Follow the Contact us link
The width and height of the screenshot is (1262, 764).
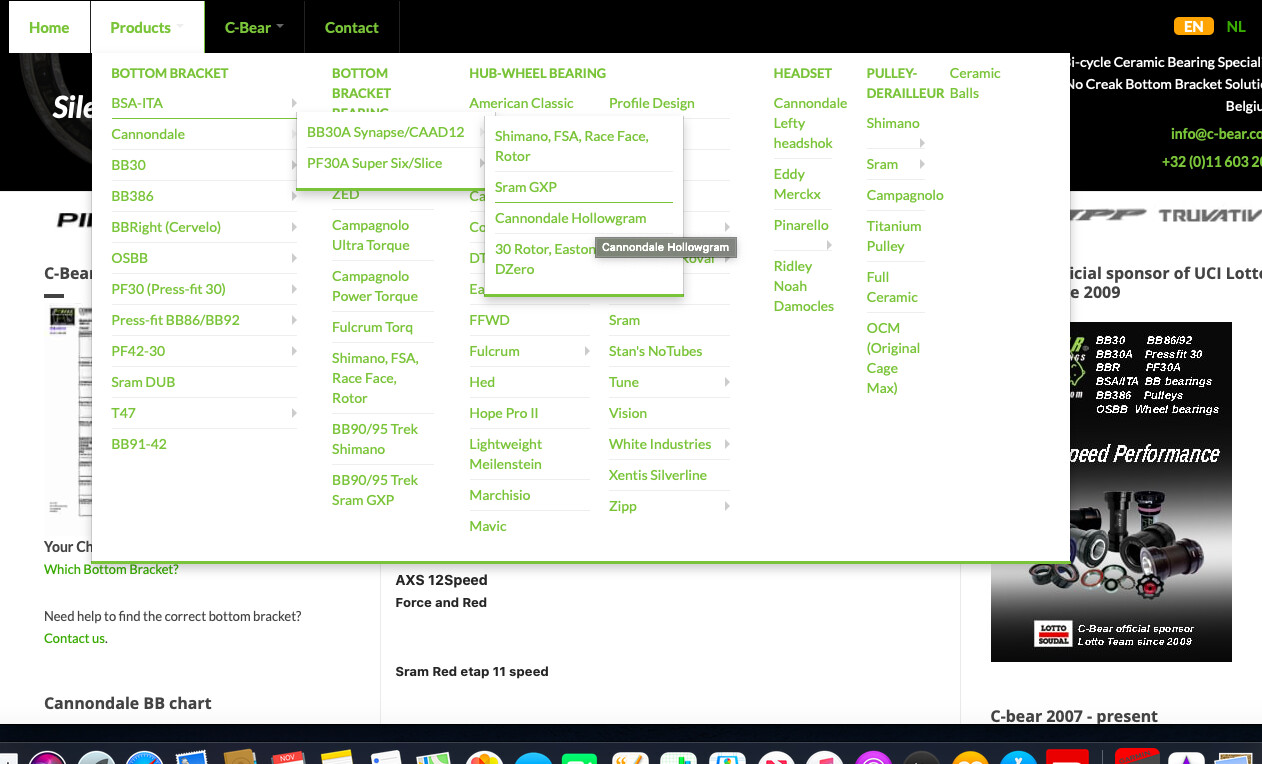point(74,638)
